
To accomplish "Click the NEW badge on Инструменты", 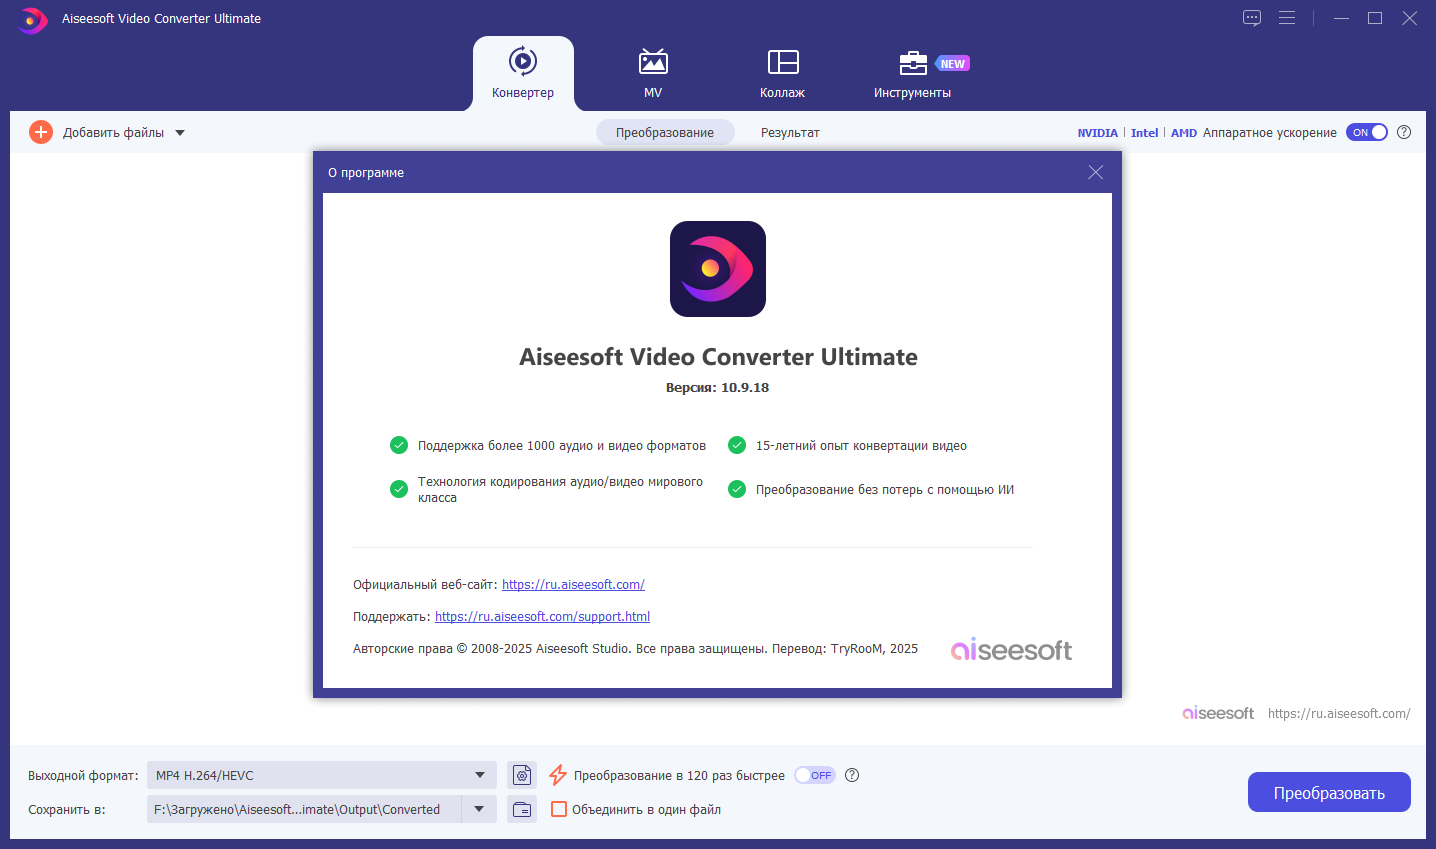I will pos(952,63).
